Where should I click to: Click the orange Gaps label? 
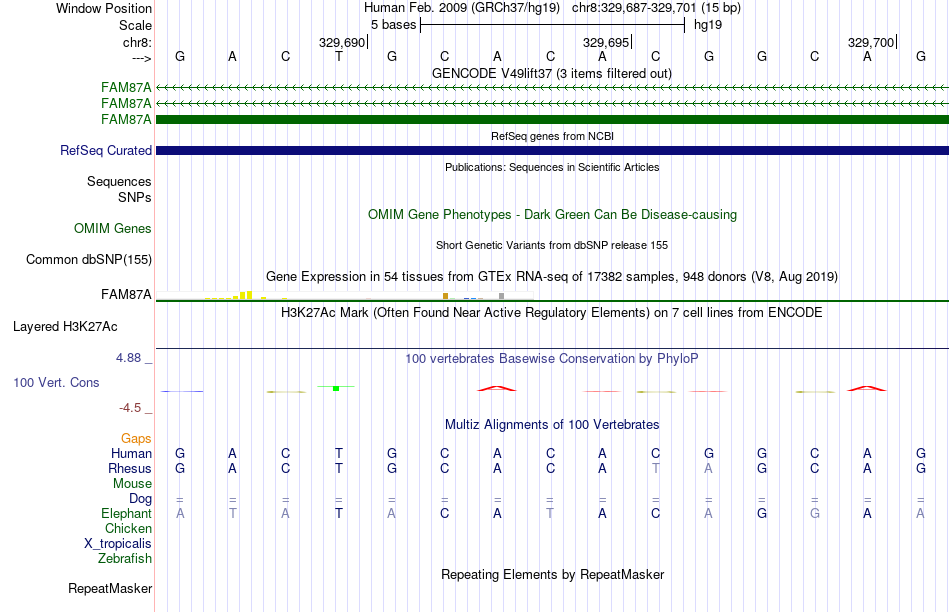(x=136, y=438)
